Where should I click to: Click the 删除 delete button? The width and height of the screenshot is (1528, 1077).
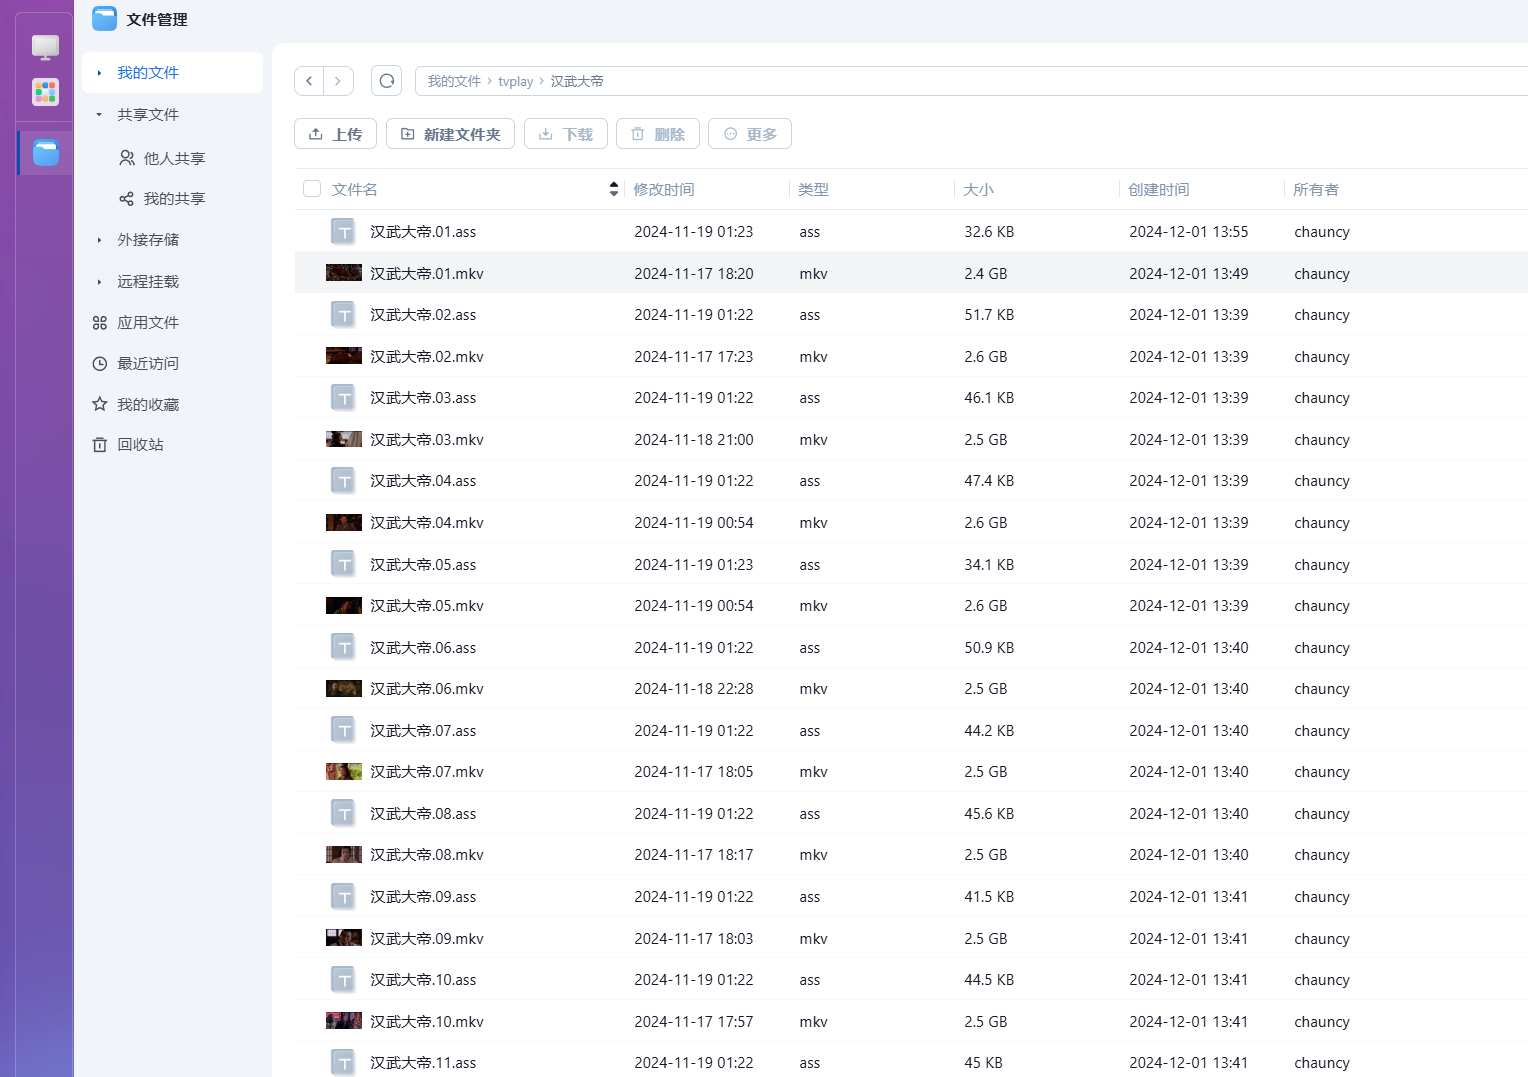coord(658,134)
